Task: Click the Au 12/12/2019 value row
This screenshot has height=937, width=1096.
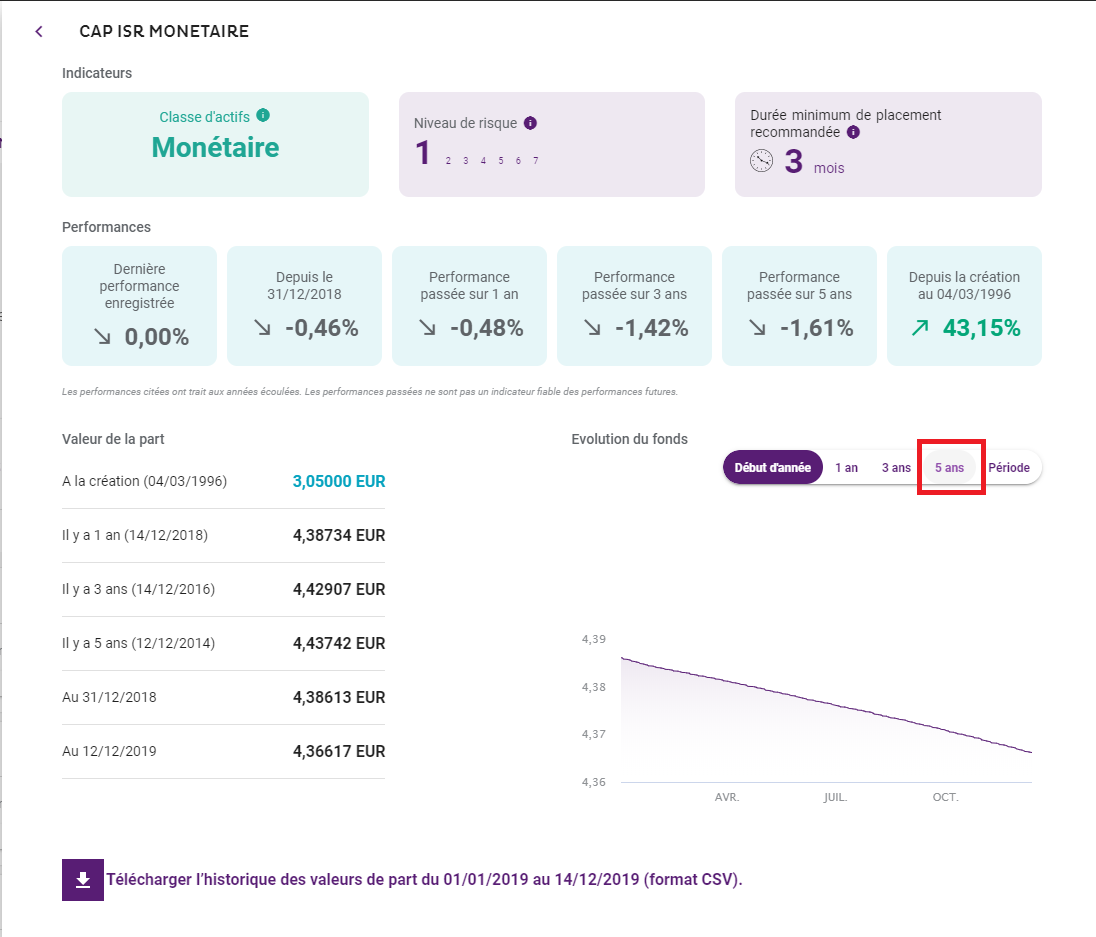Action: tap(223, 751)
